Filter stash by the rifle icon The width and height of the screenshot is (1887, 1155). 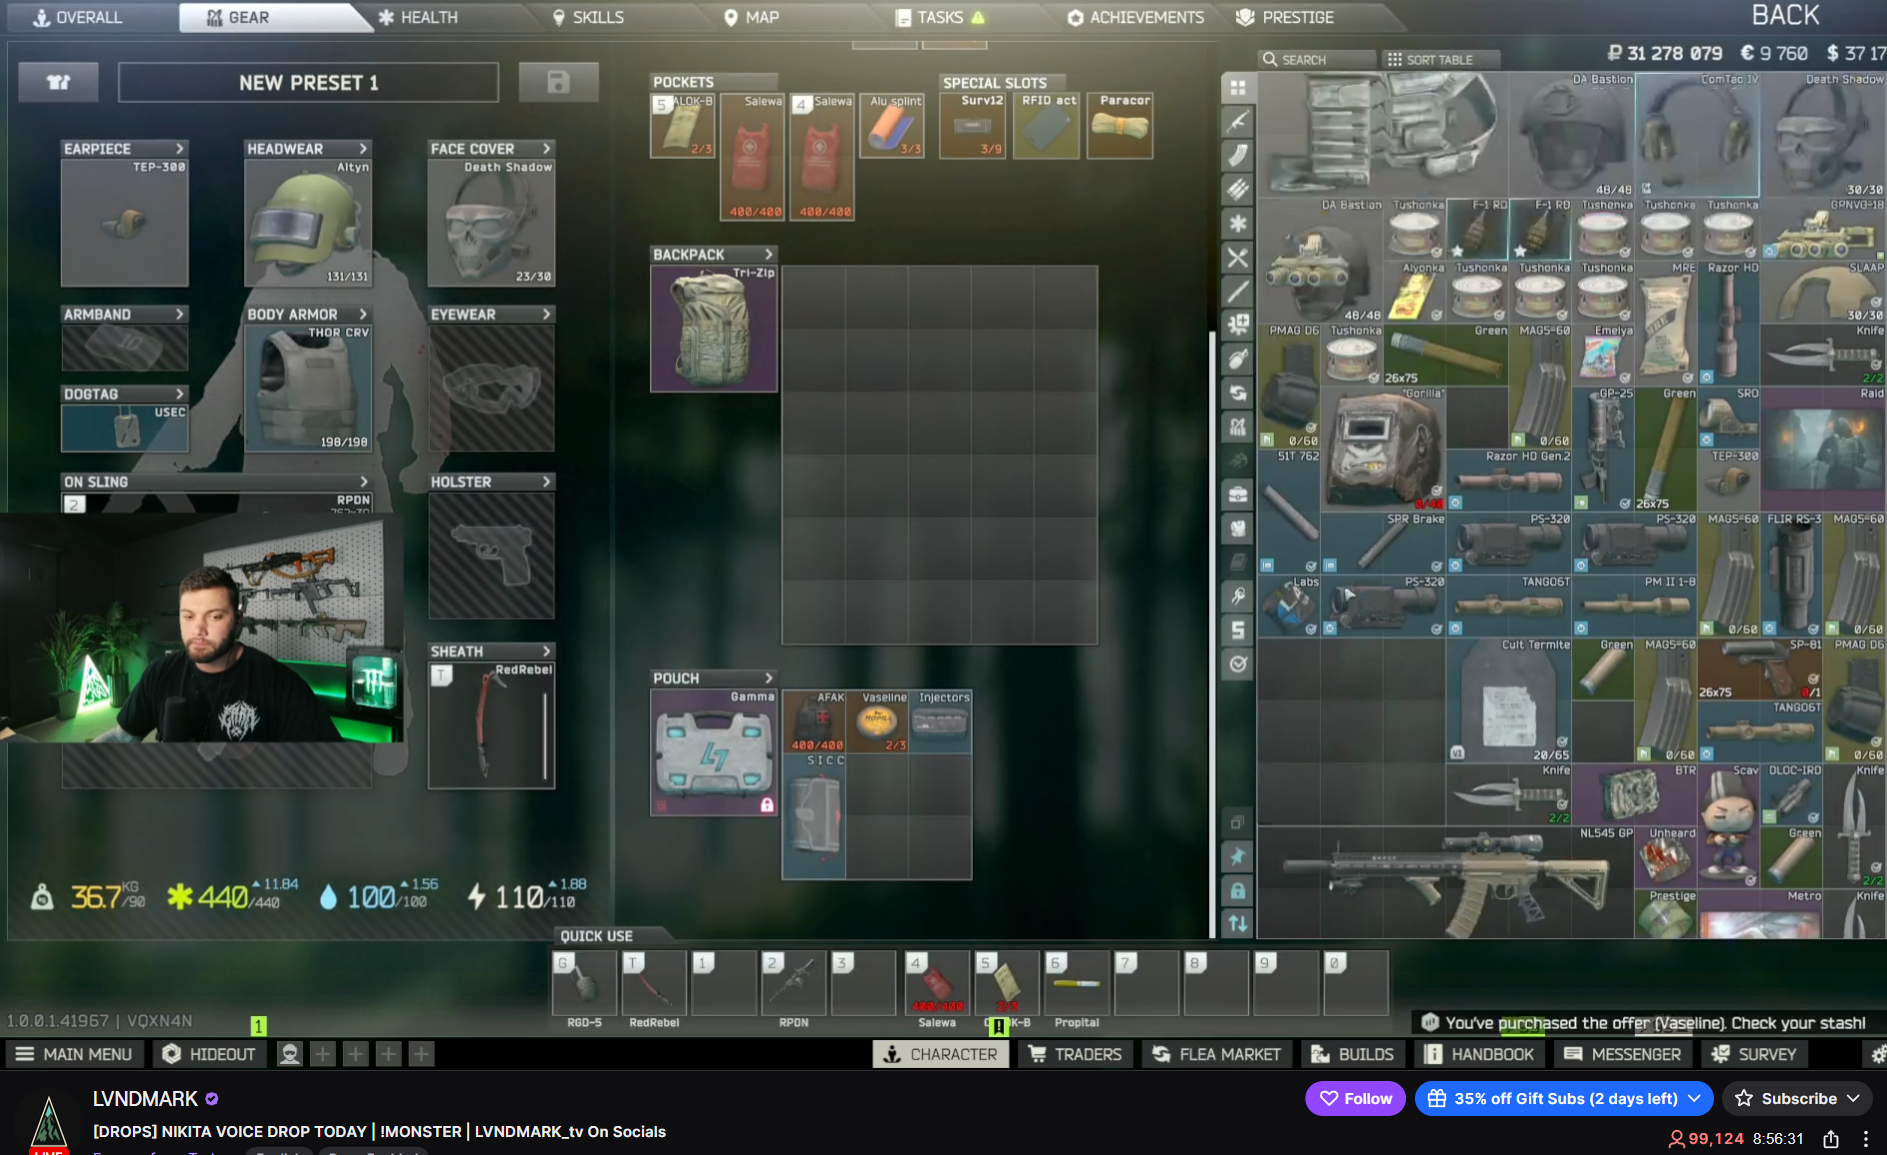pyautogui.click(x=1238, y=122)
